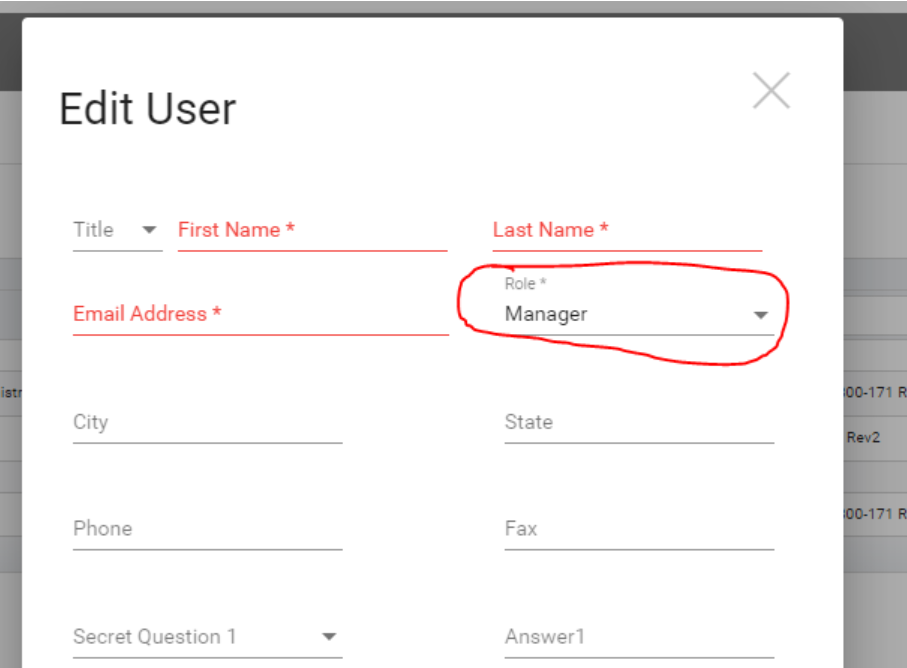Open the Title dropdown
The image size is (907, 668).
click(x=115, y=230)
